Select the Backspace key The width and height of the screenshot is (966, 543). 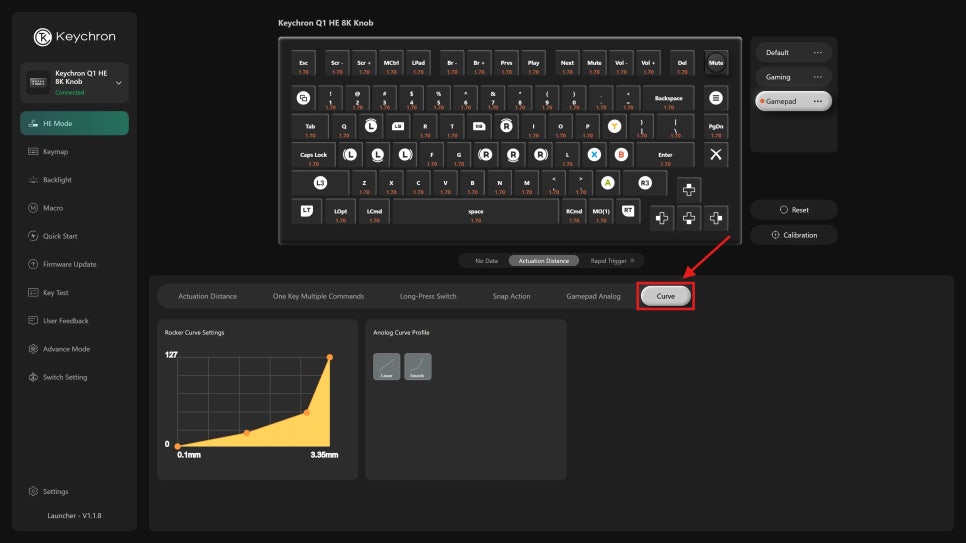668,98
